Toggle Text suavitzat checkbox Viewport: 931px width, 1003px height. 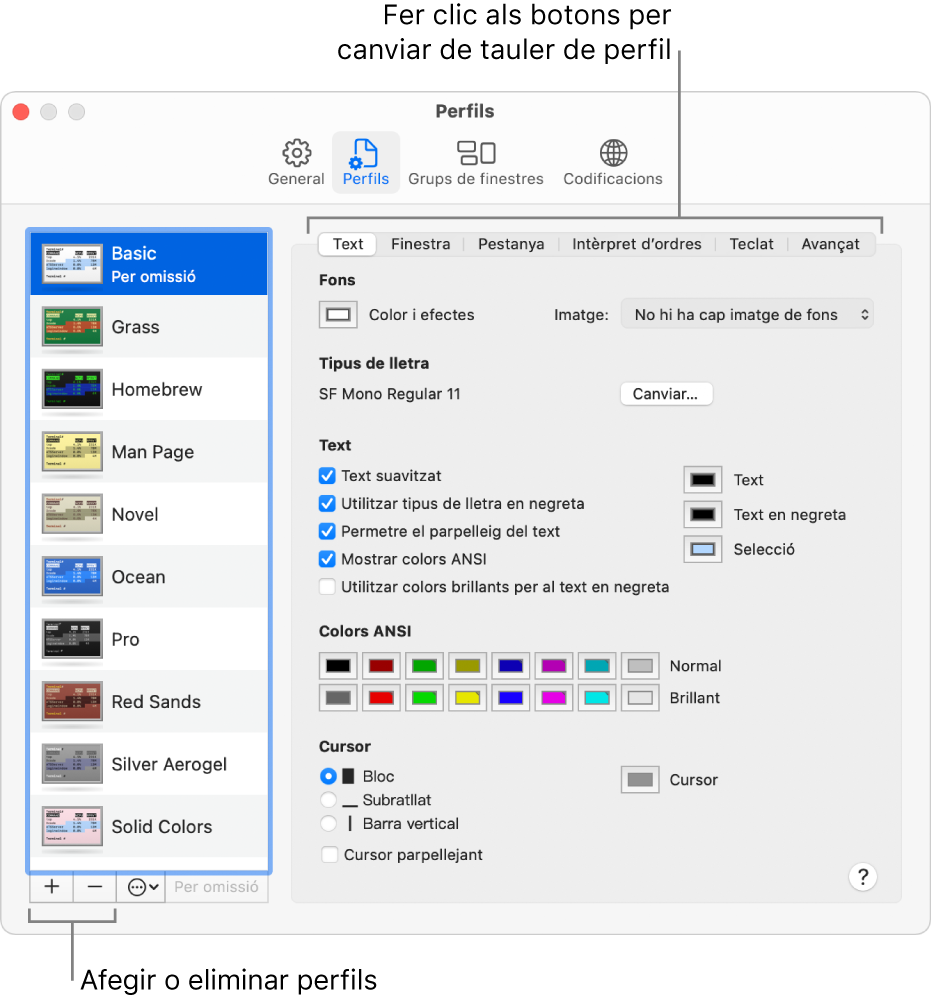coord(327,475)
